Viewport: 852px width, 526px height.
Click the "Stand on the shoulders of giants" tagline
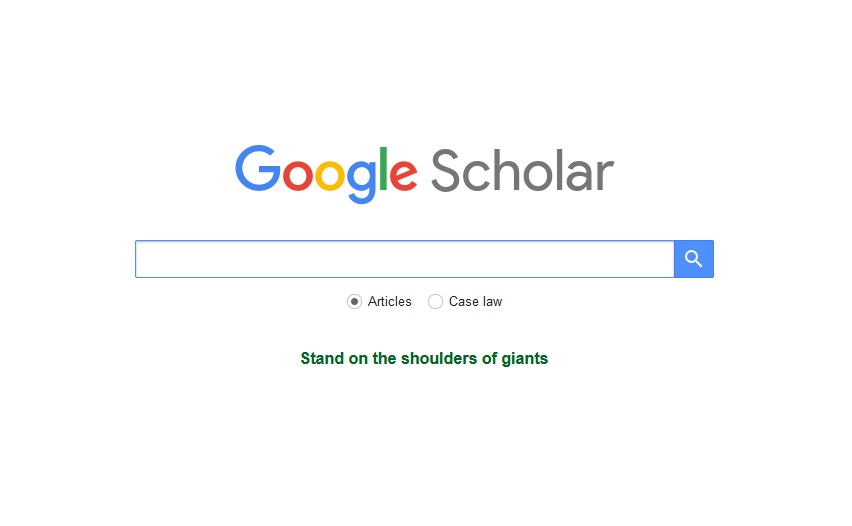pos(424,359)
